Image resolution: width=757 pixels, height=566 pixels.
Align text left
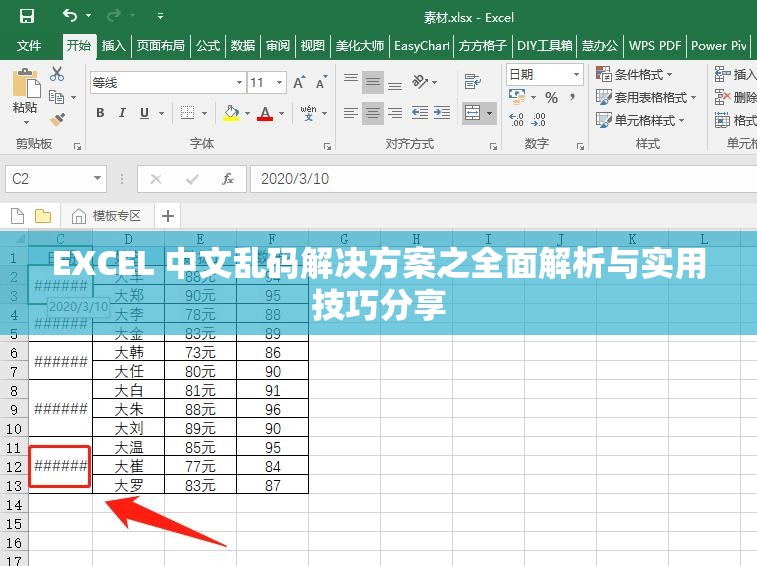pos(350,113)
